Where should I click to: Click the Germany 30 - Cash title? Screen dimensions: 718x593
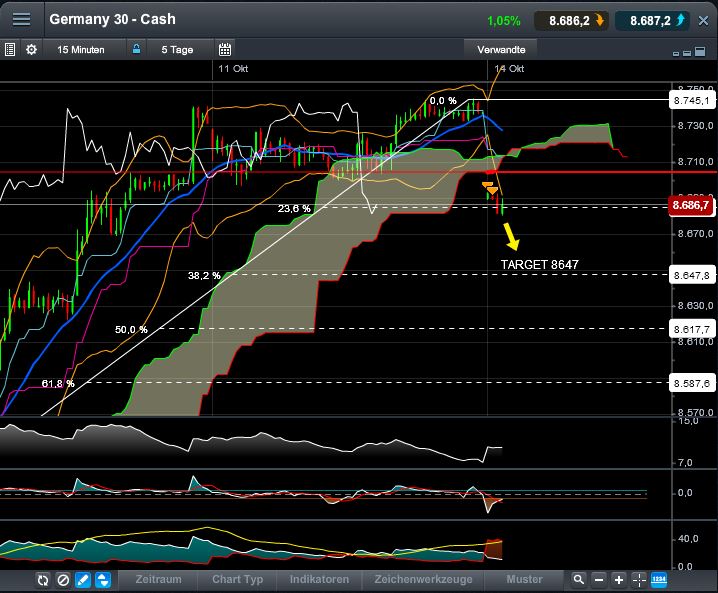113,19
